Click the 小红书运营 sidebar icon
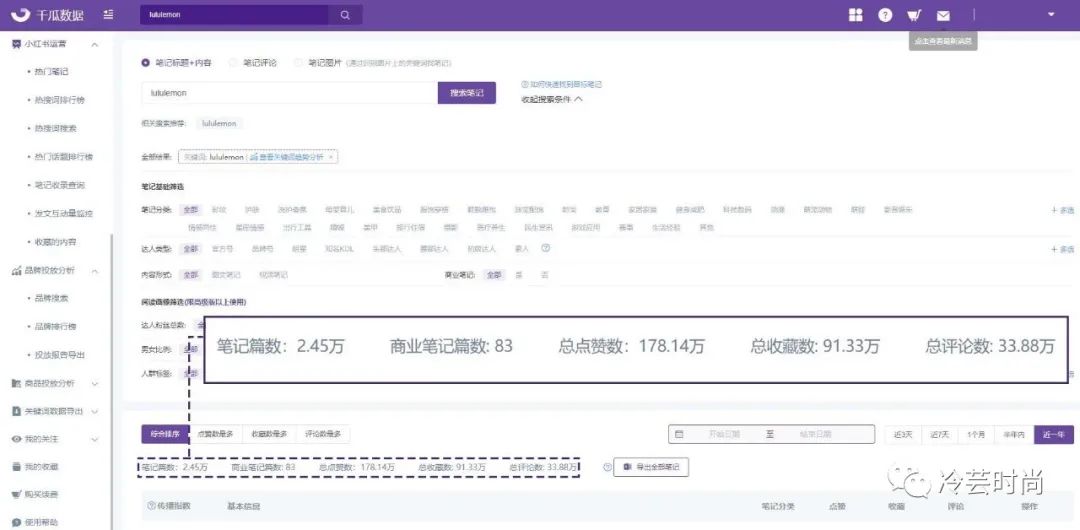 pos(17,44)
